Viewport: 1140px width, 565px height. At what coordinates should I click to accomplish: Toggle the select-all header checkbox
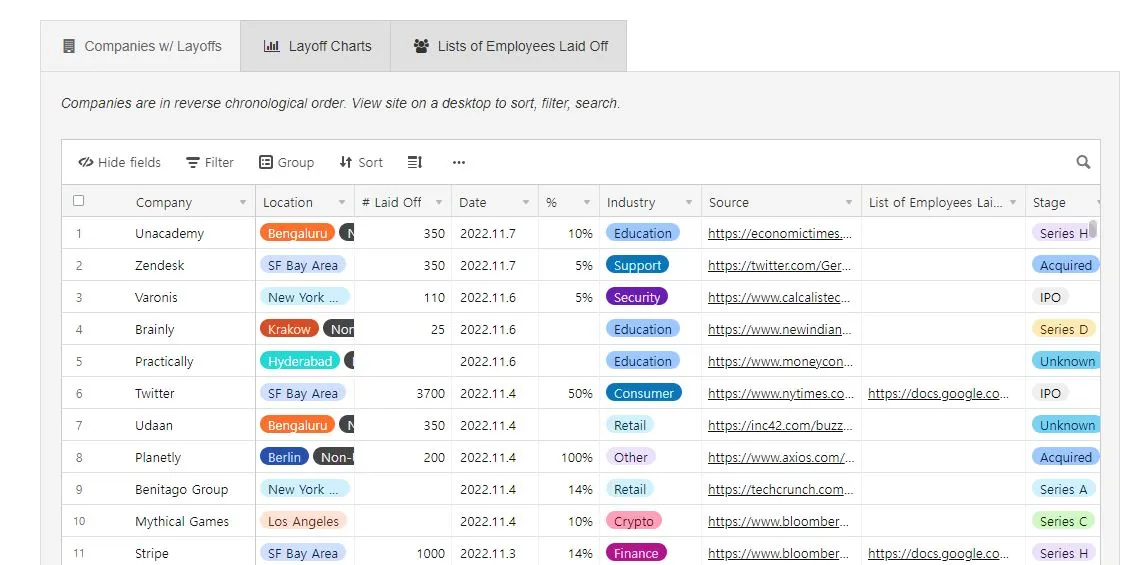(79, 201)
